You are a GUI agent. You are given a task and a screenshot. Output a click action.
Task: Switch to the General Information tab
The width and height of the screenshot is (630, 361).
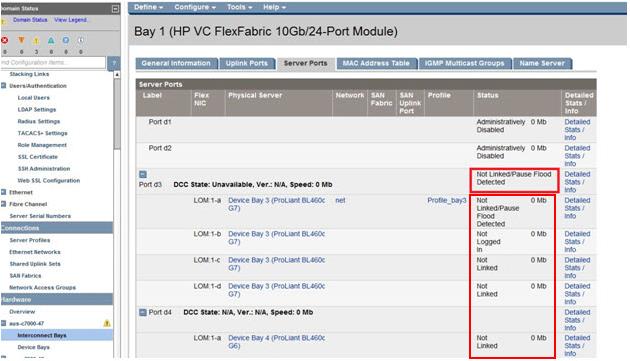pyautogui.click(x=176, y=64)
